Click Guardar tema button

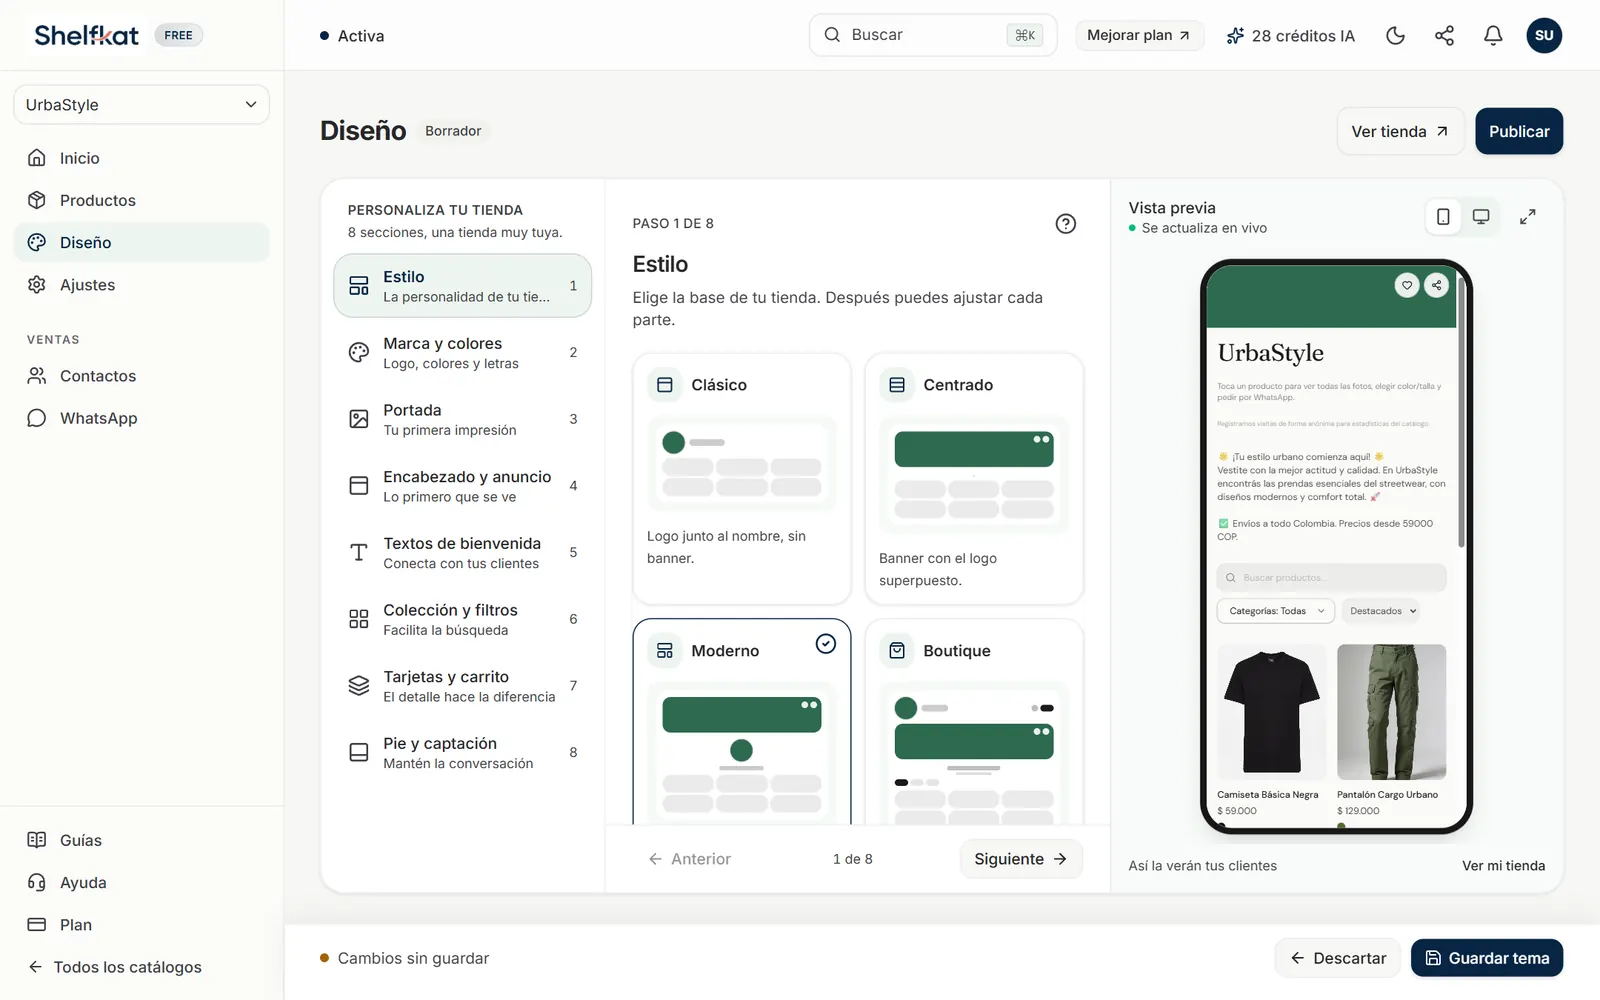[x=1487, y=958]
